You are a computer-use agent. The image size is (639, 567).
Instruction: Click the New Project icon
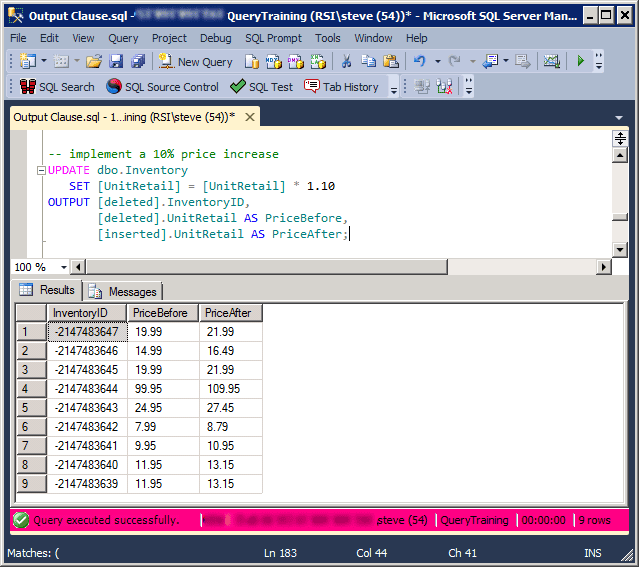pos(28,62)
